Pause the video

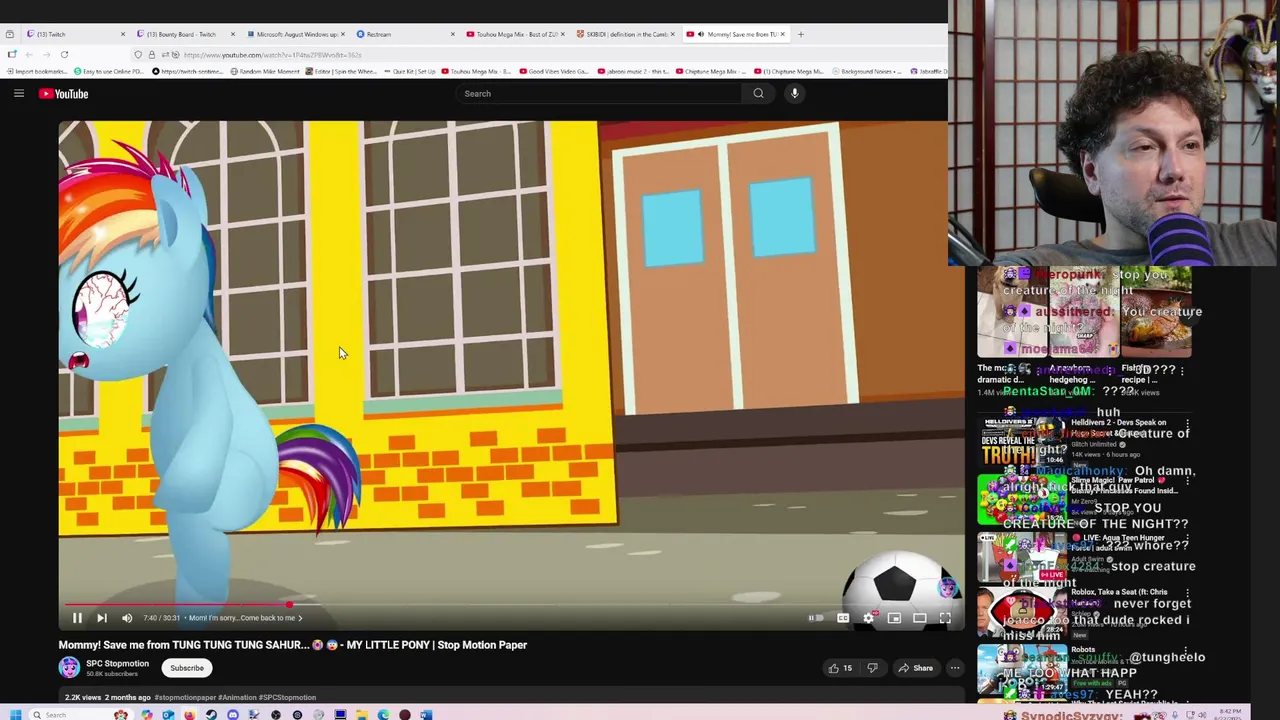77,618
